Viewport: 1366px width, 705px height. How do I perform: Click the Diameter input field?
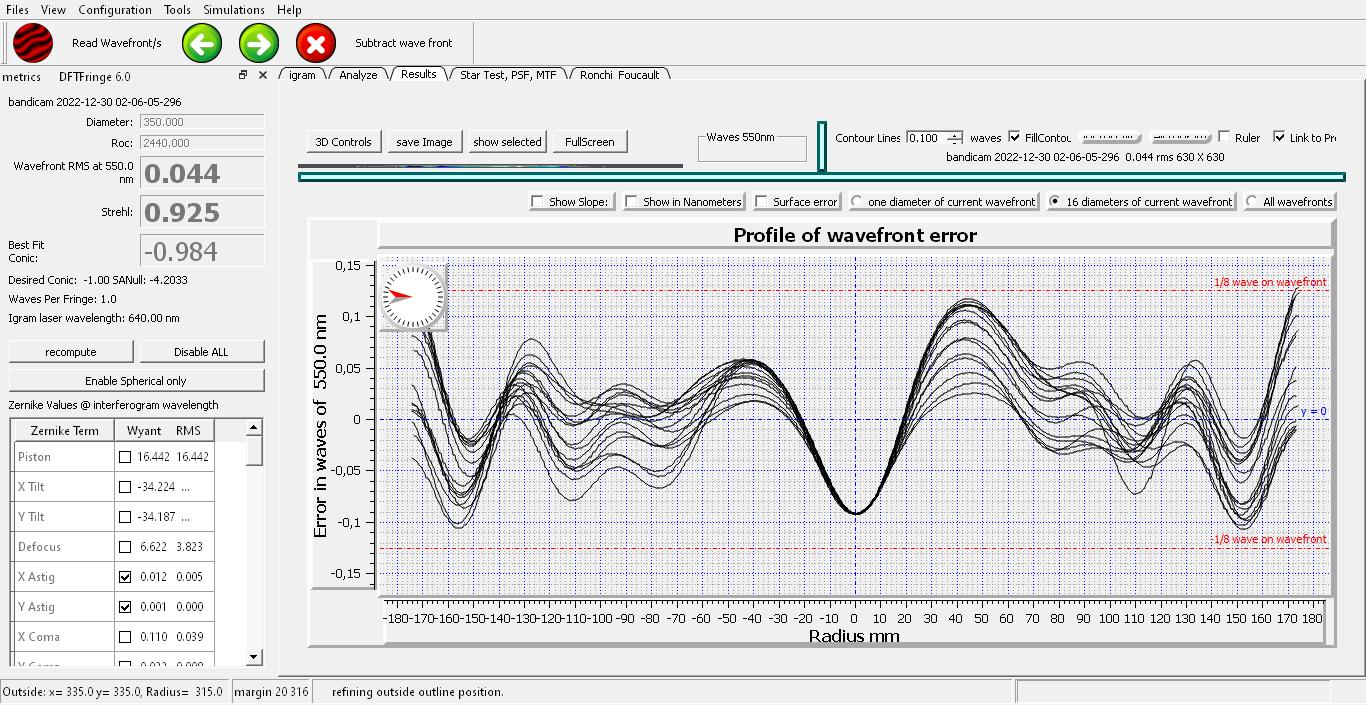pos(201,122)
